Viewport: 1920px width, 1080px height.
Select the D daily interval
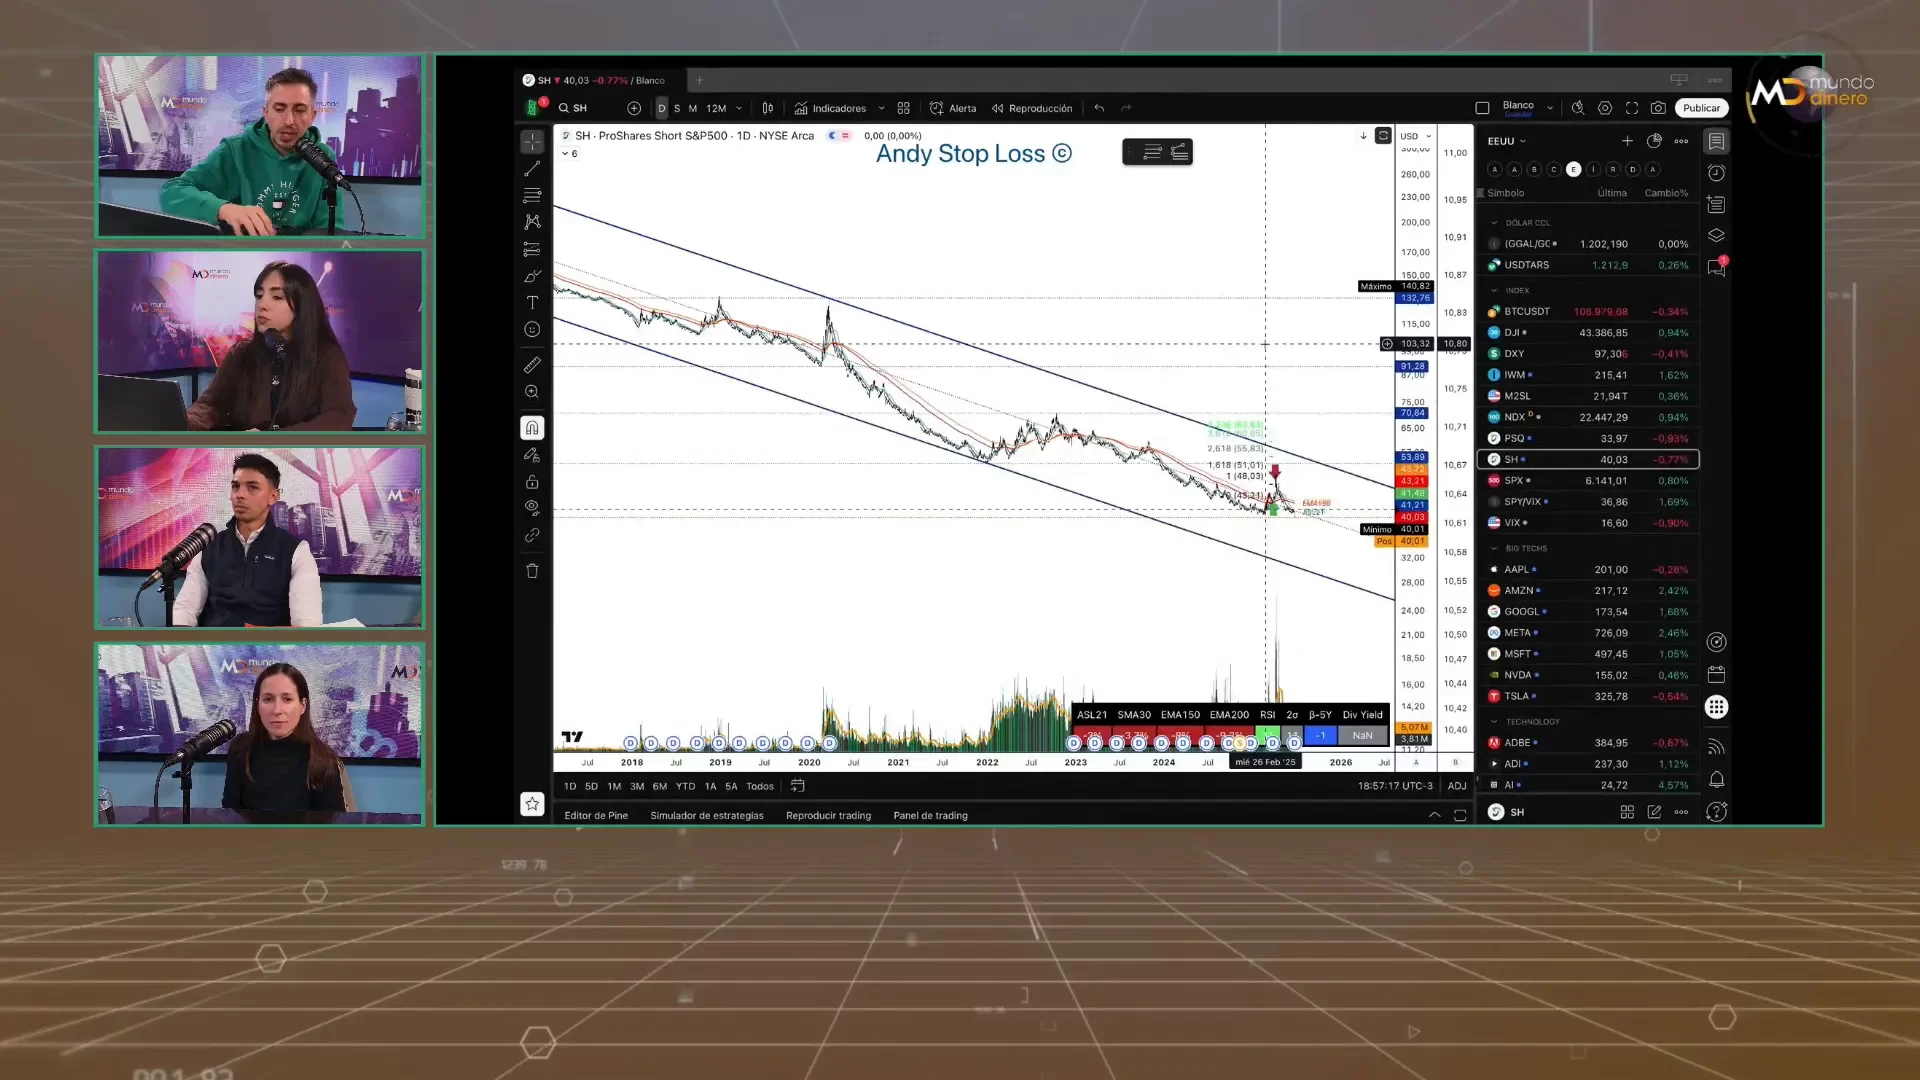click(x=661, y=108)
